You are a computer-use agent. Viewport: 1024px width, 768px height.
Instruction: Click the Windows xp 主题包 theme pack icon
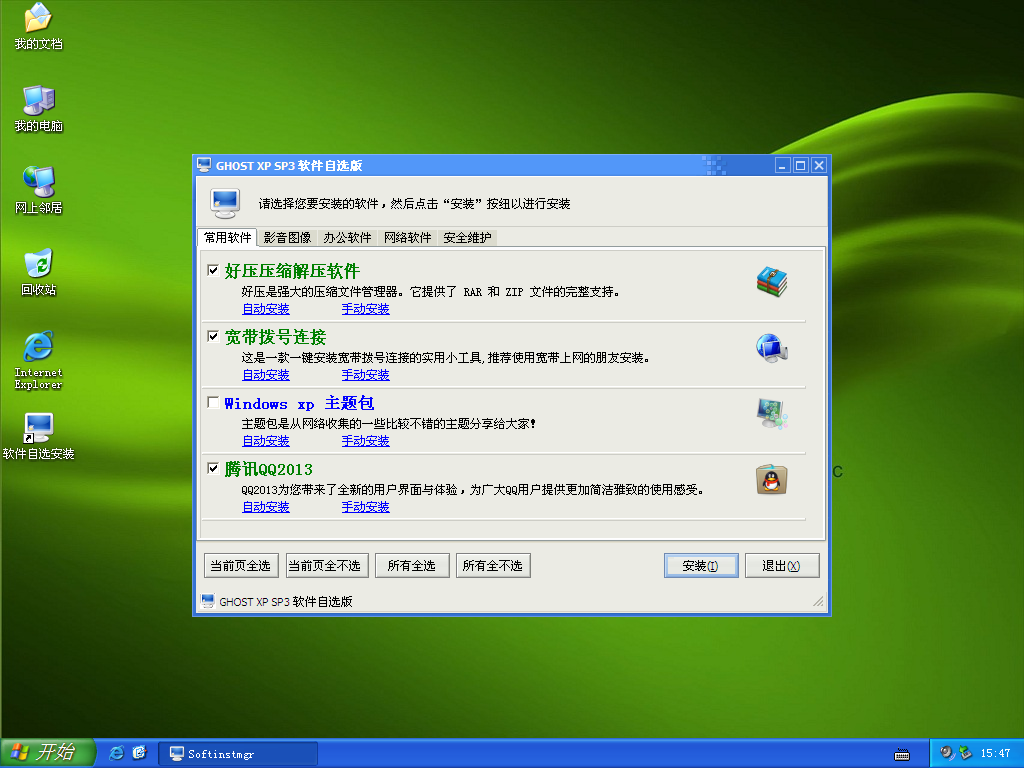click(x=772, y=413)
